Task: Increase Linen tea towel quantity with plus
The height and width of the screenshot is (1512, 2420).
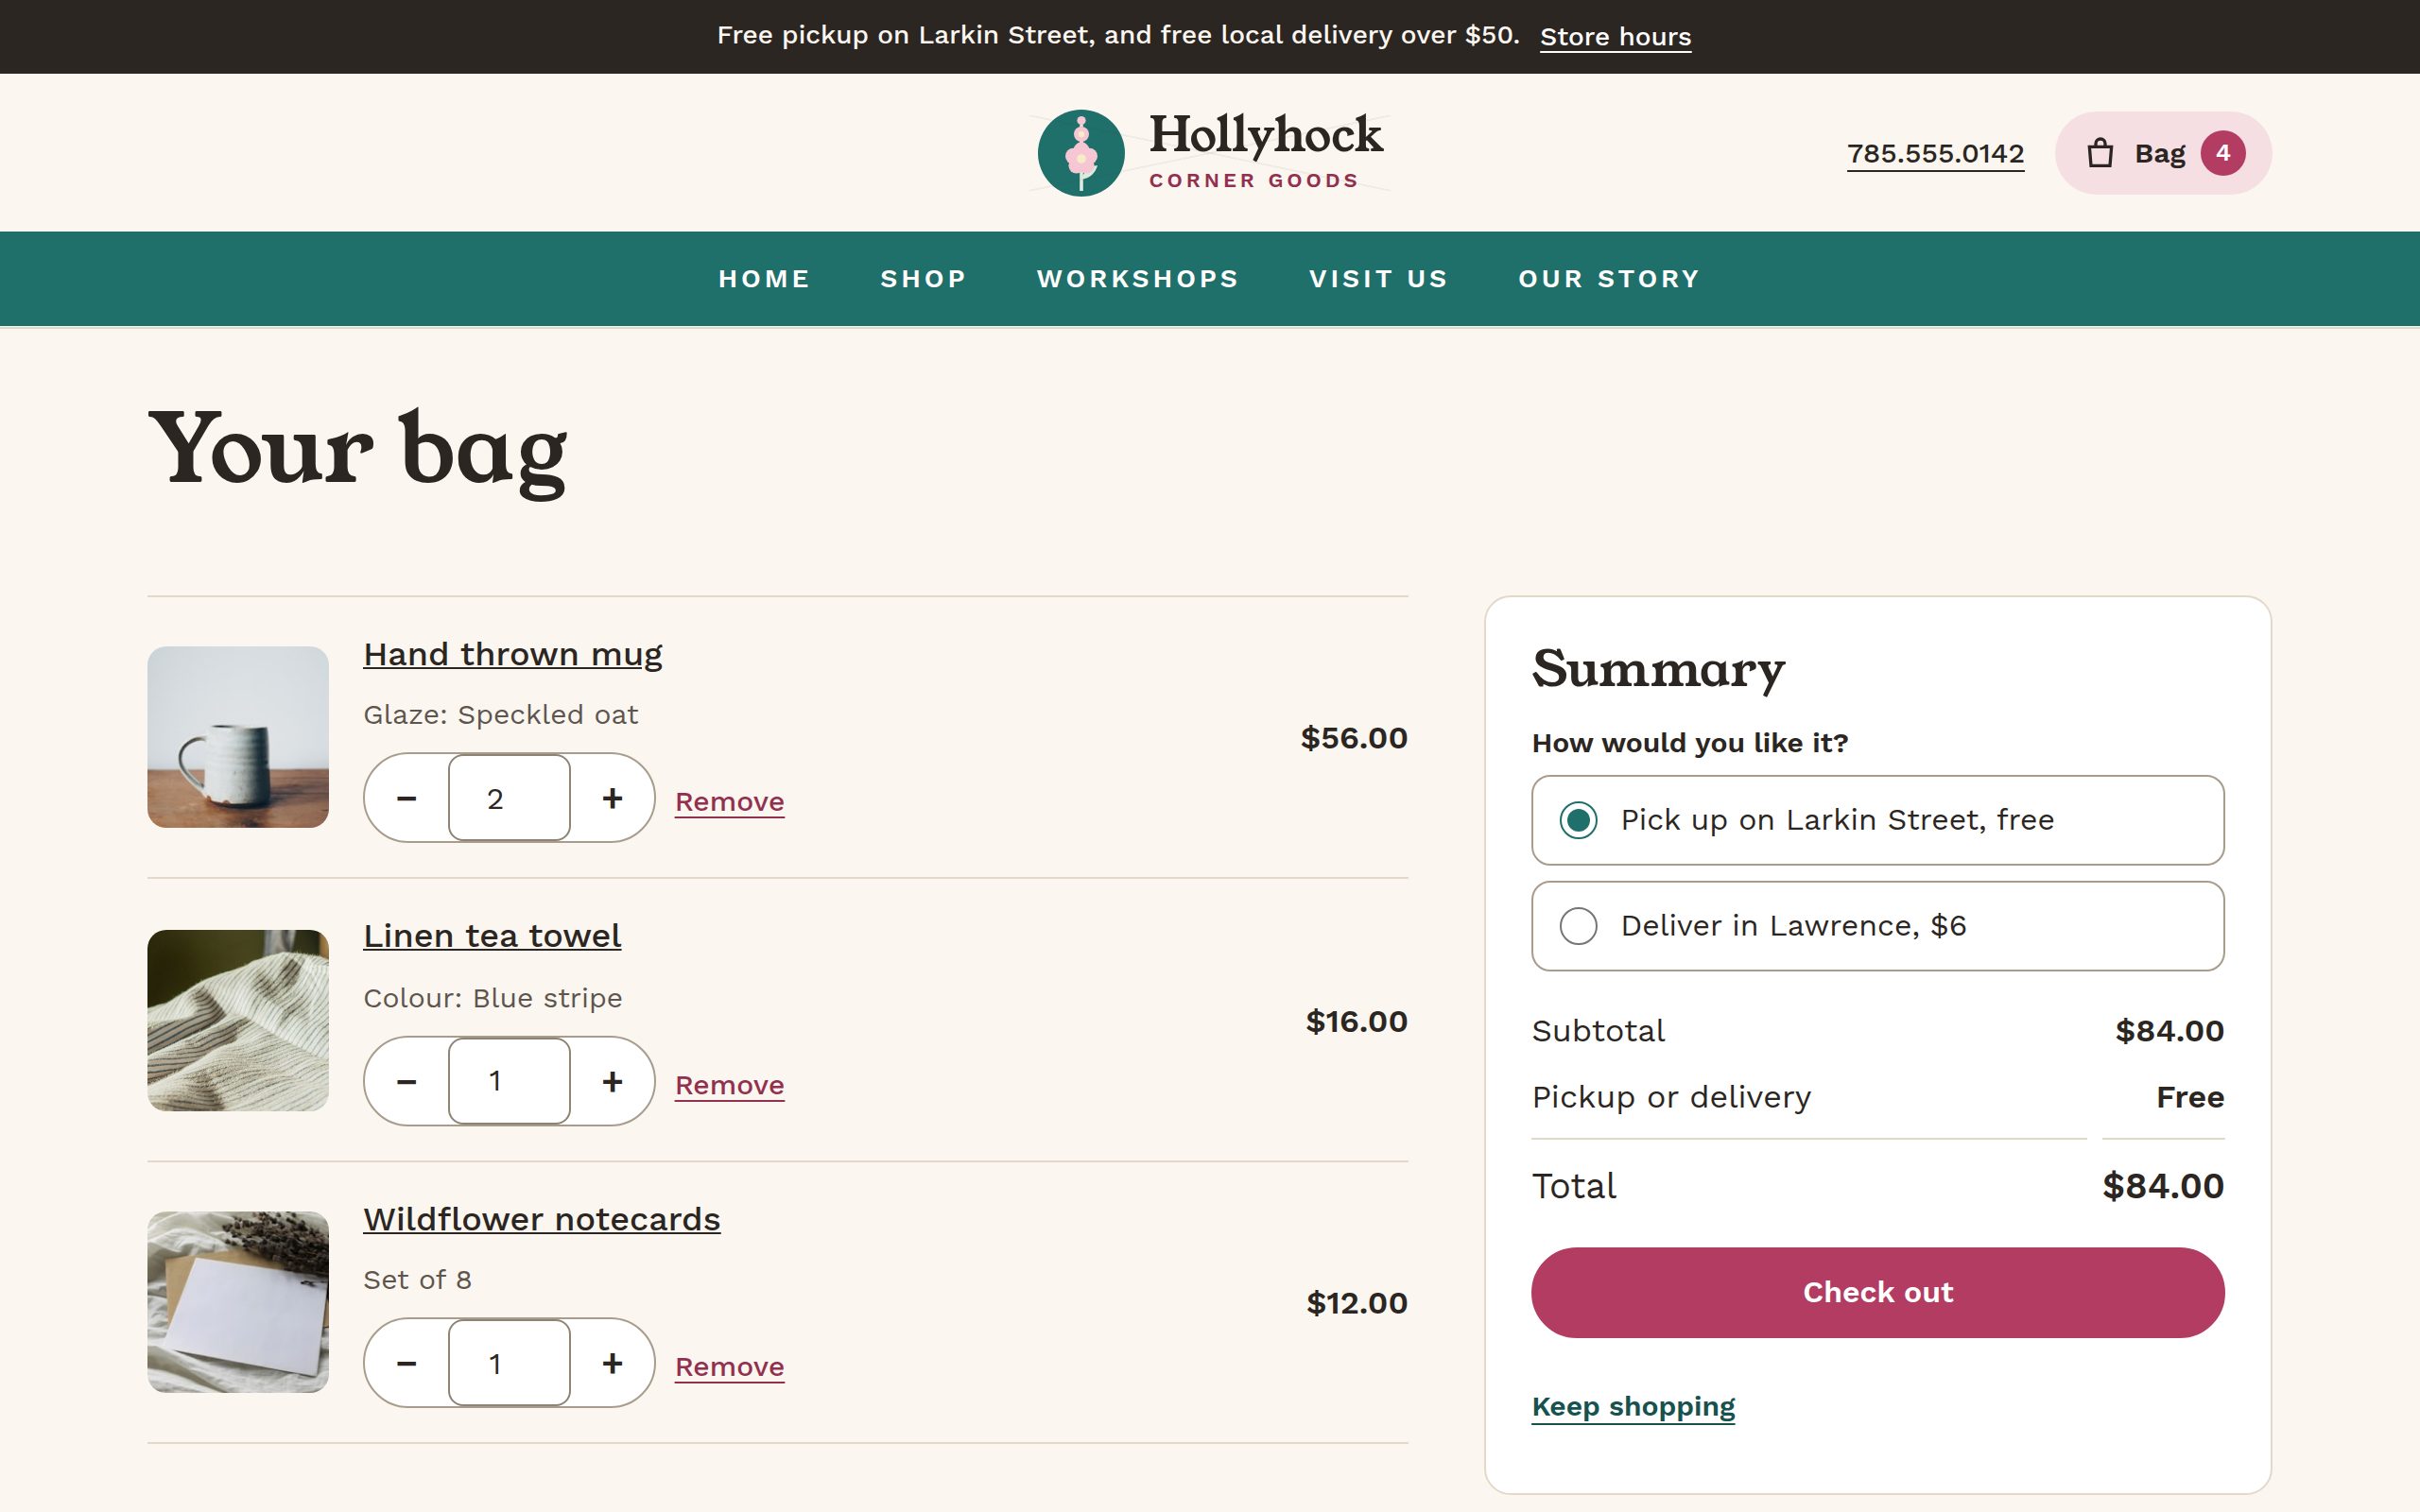Action: point(612,1081)
